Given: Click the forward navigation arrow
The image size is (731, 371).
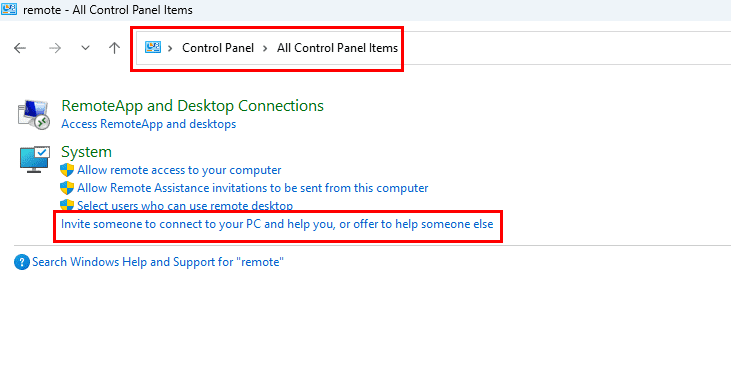Looking at the screenshot, I should tap(55, 48).
